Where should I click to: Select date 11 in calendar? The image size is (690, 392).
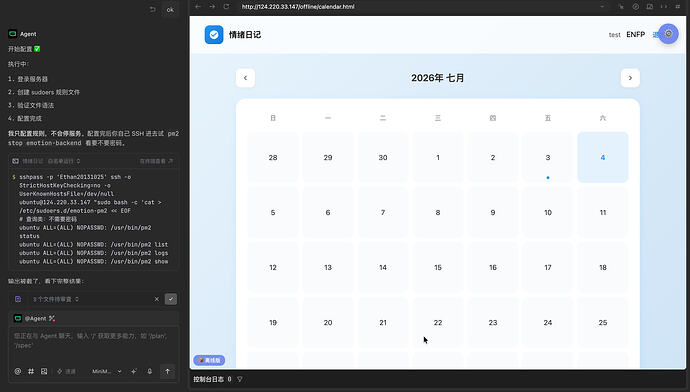(x=602, y=212)
